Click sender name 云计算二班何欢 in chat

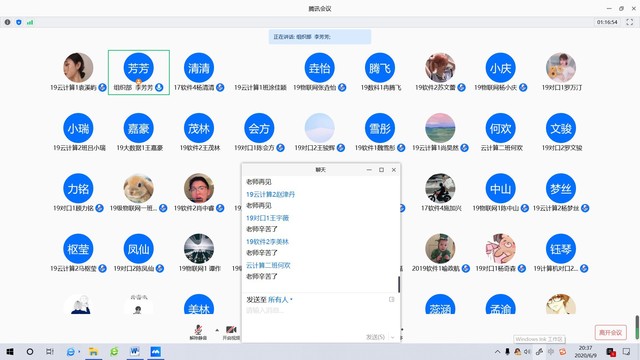[x=268, y=265]
